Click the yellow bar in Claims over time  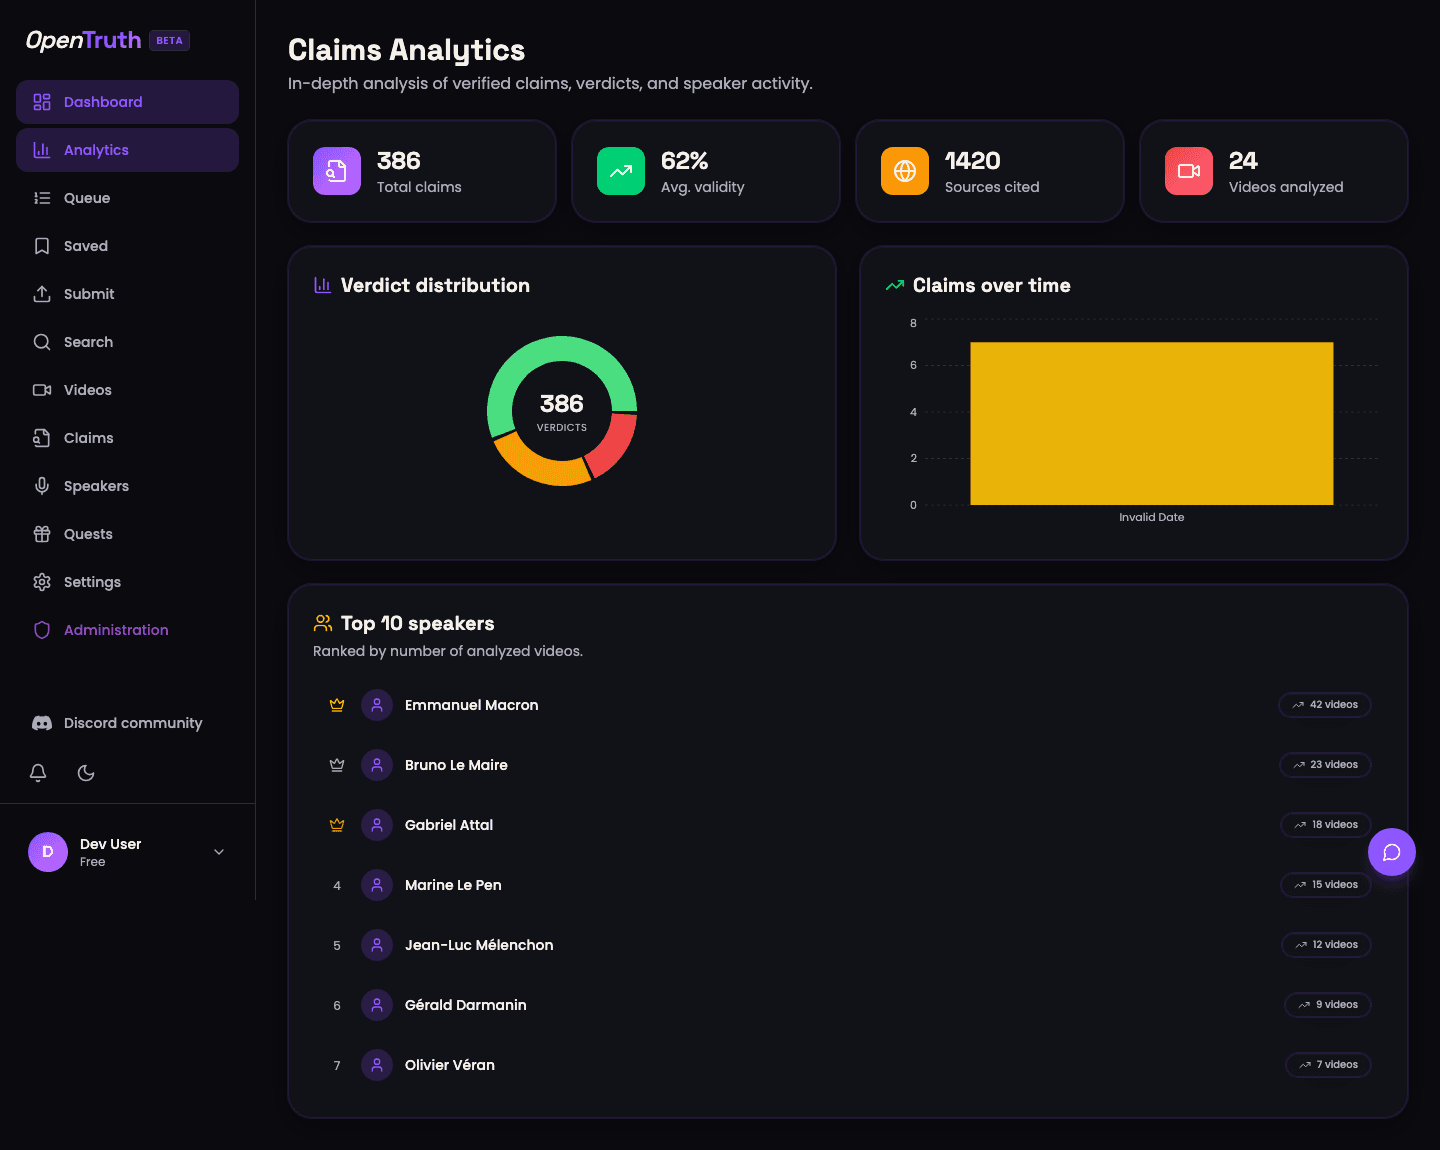point(1151,423)
